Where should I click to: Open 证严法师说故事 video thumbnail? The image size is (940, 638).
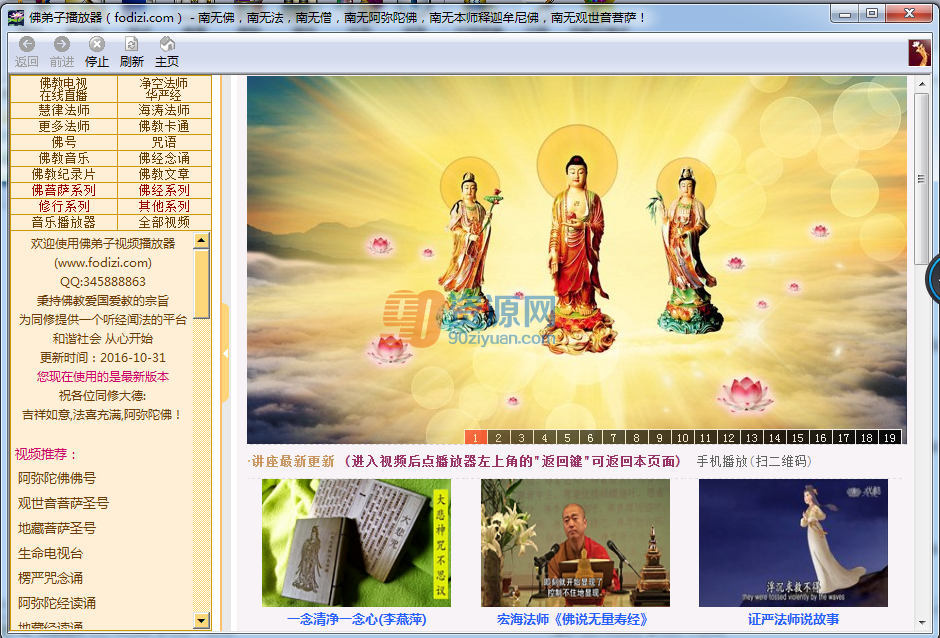(x=793, y=543)
